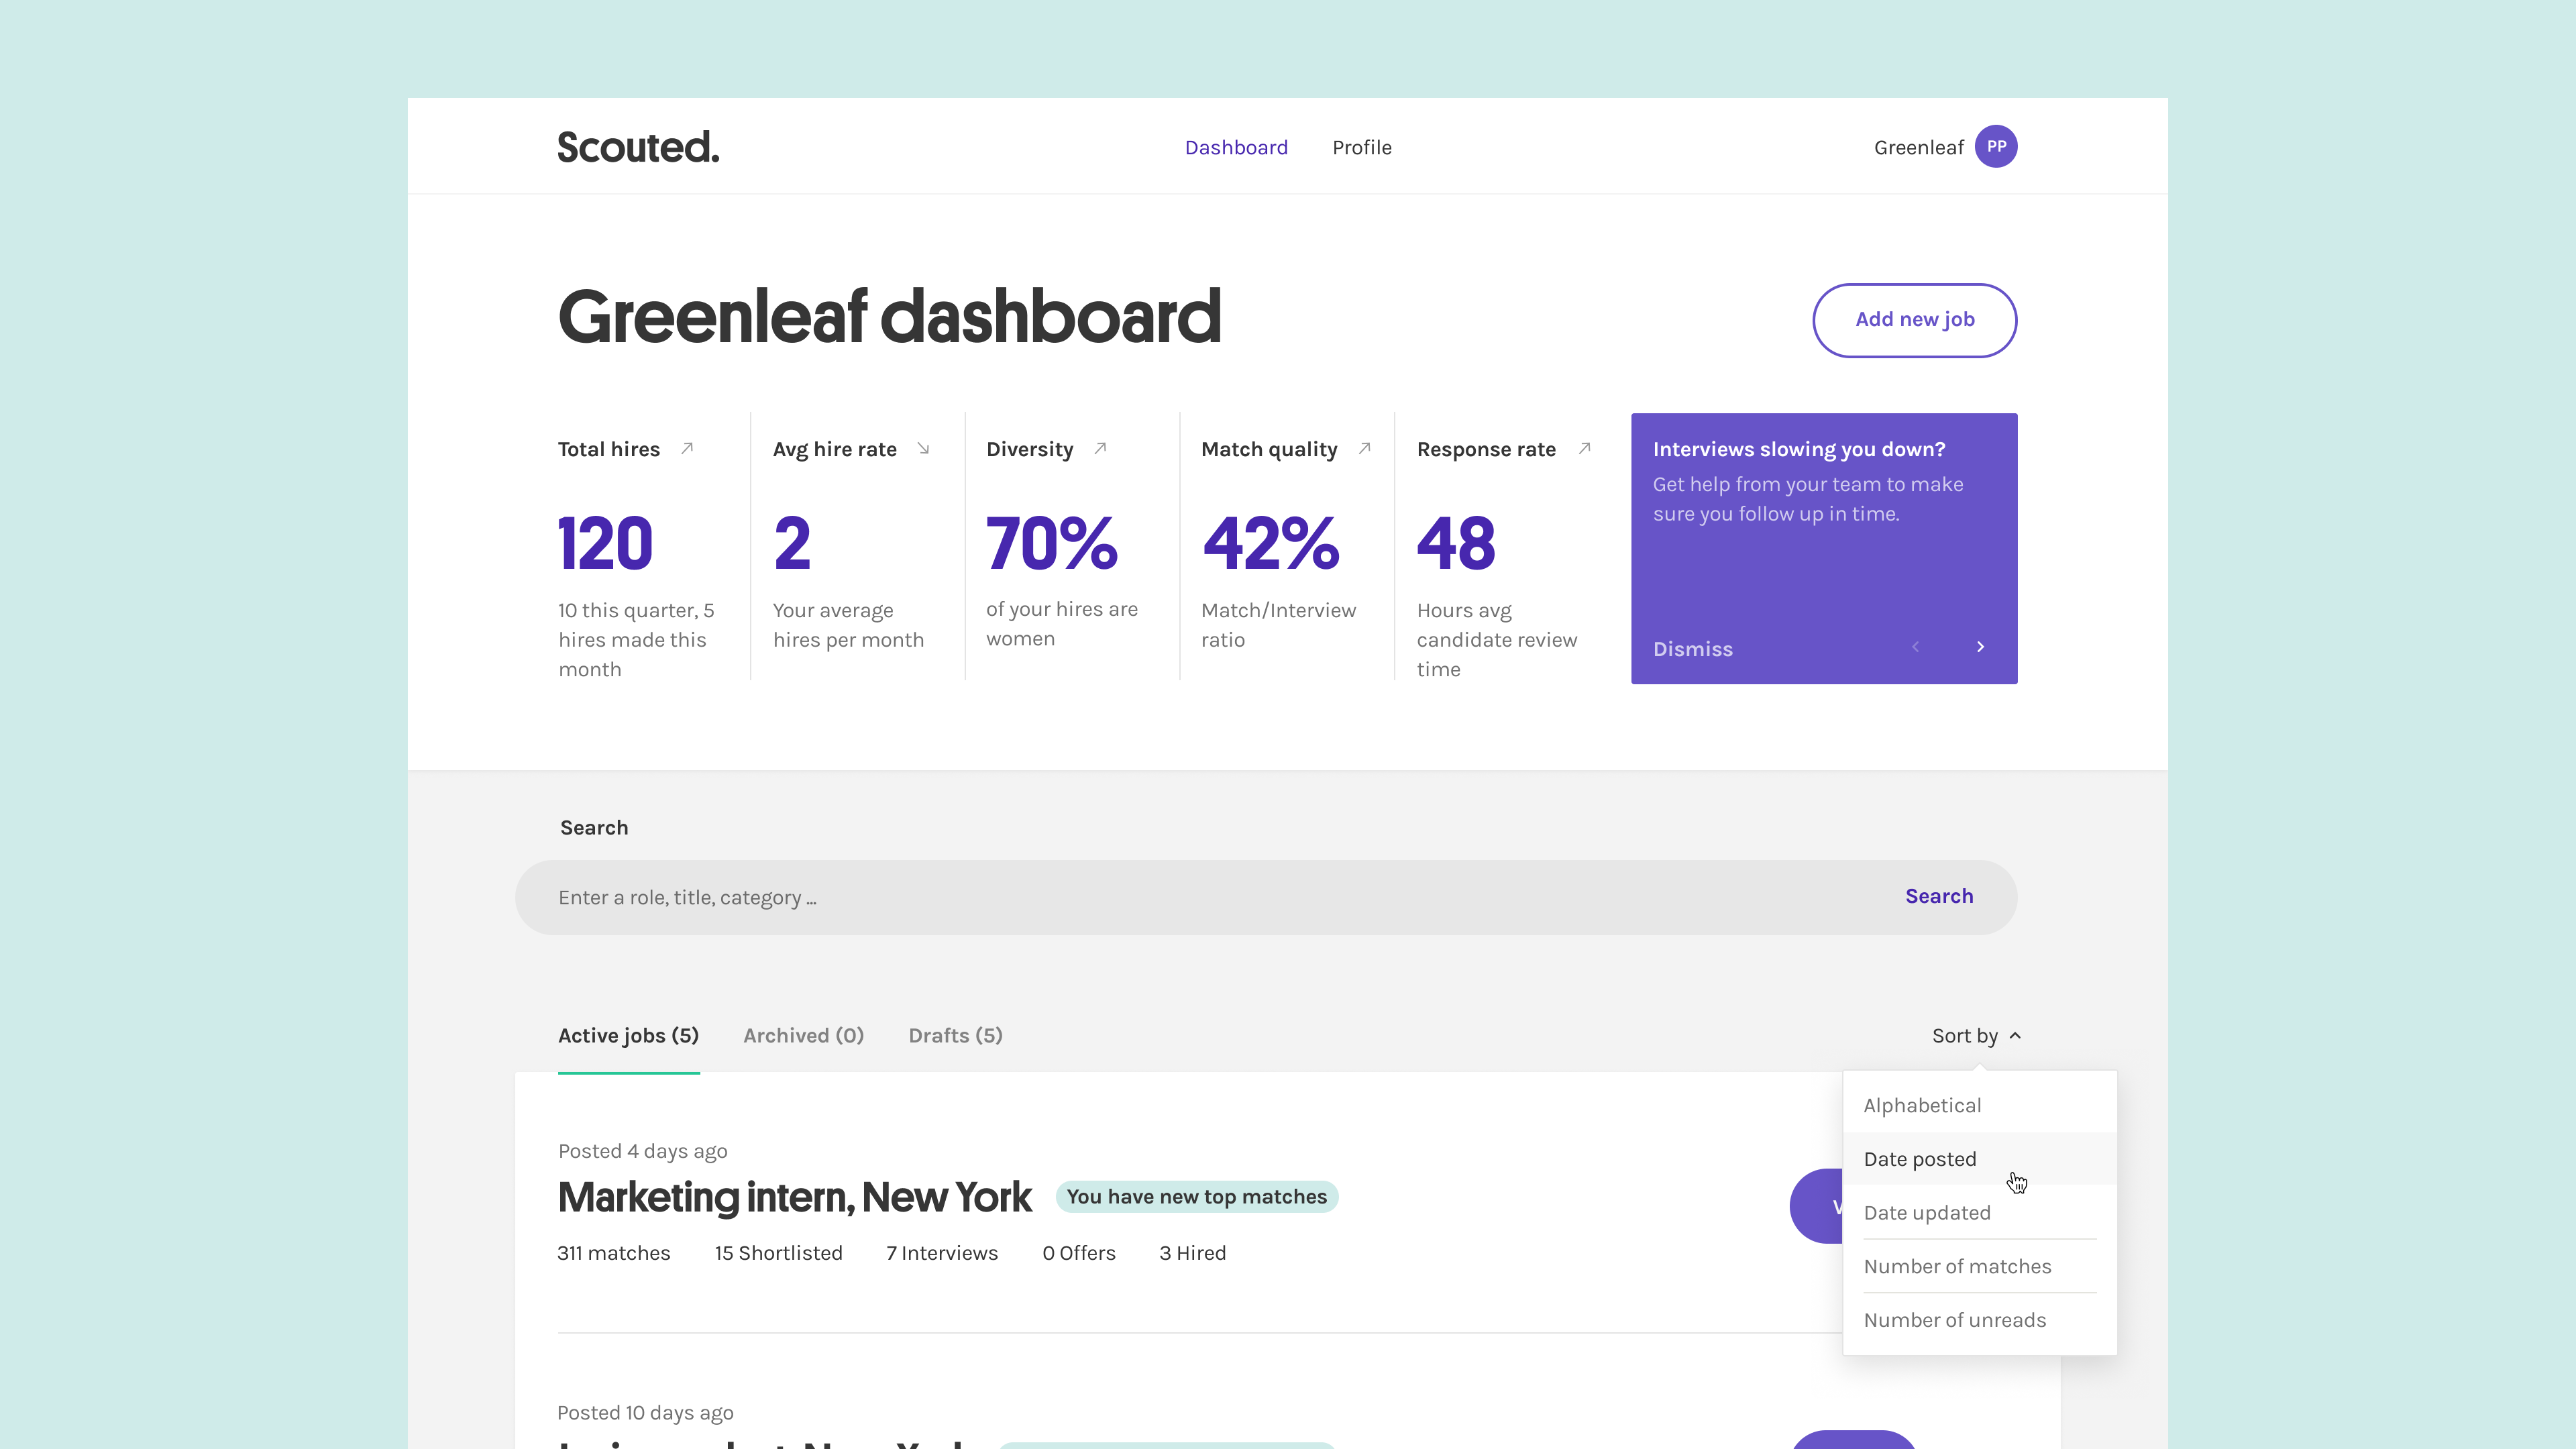Collapse the Sort by dropdown
This screenshot has height=1449, width=2576.
(x=1976, y=1035)
